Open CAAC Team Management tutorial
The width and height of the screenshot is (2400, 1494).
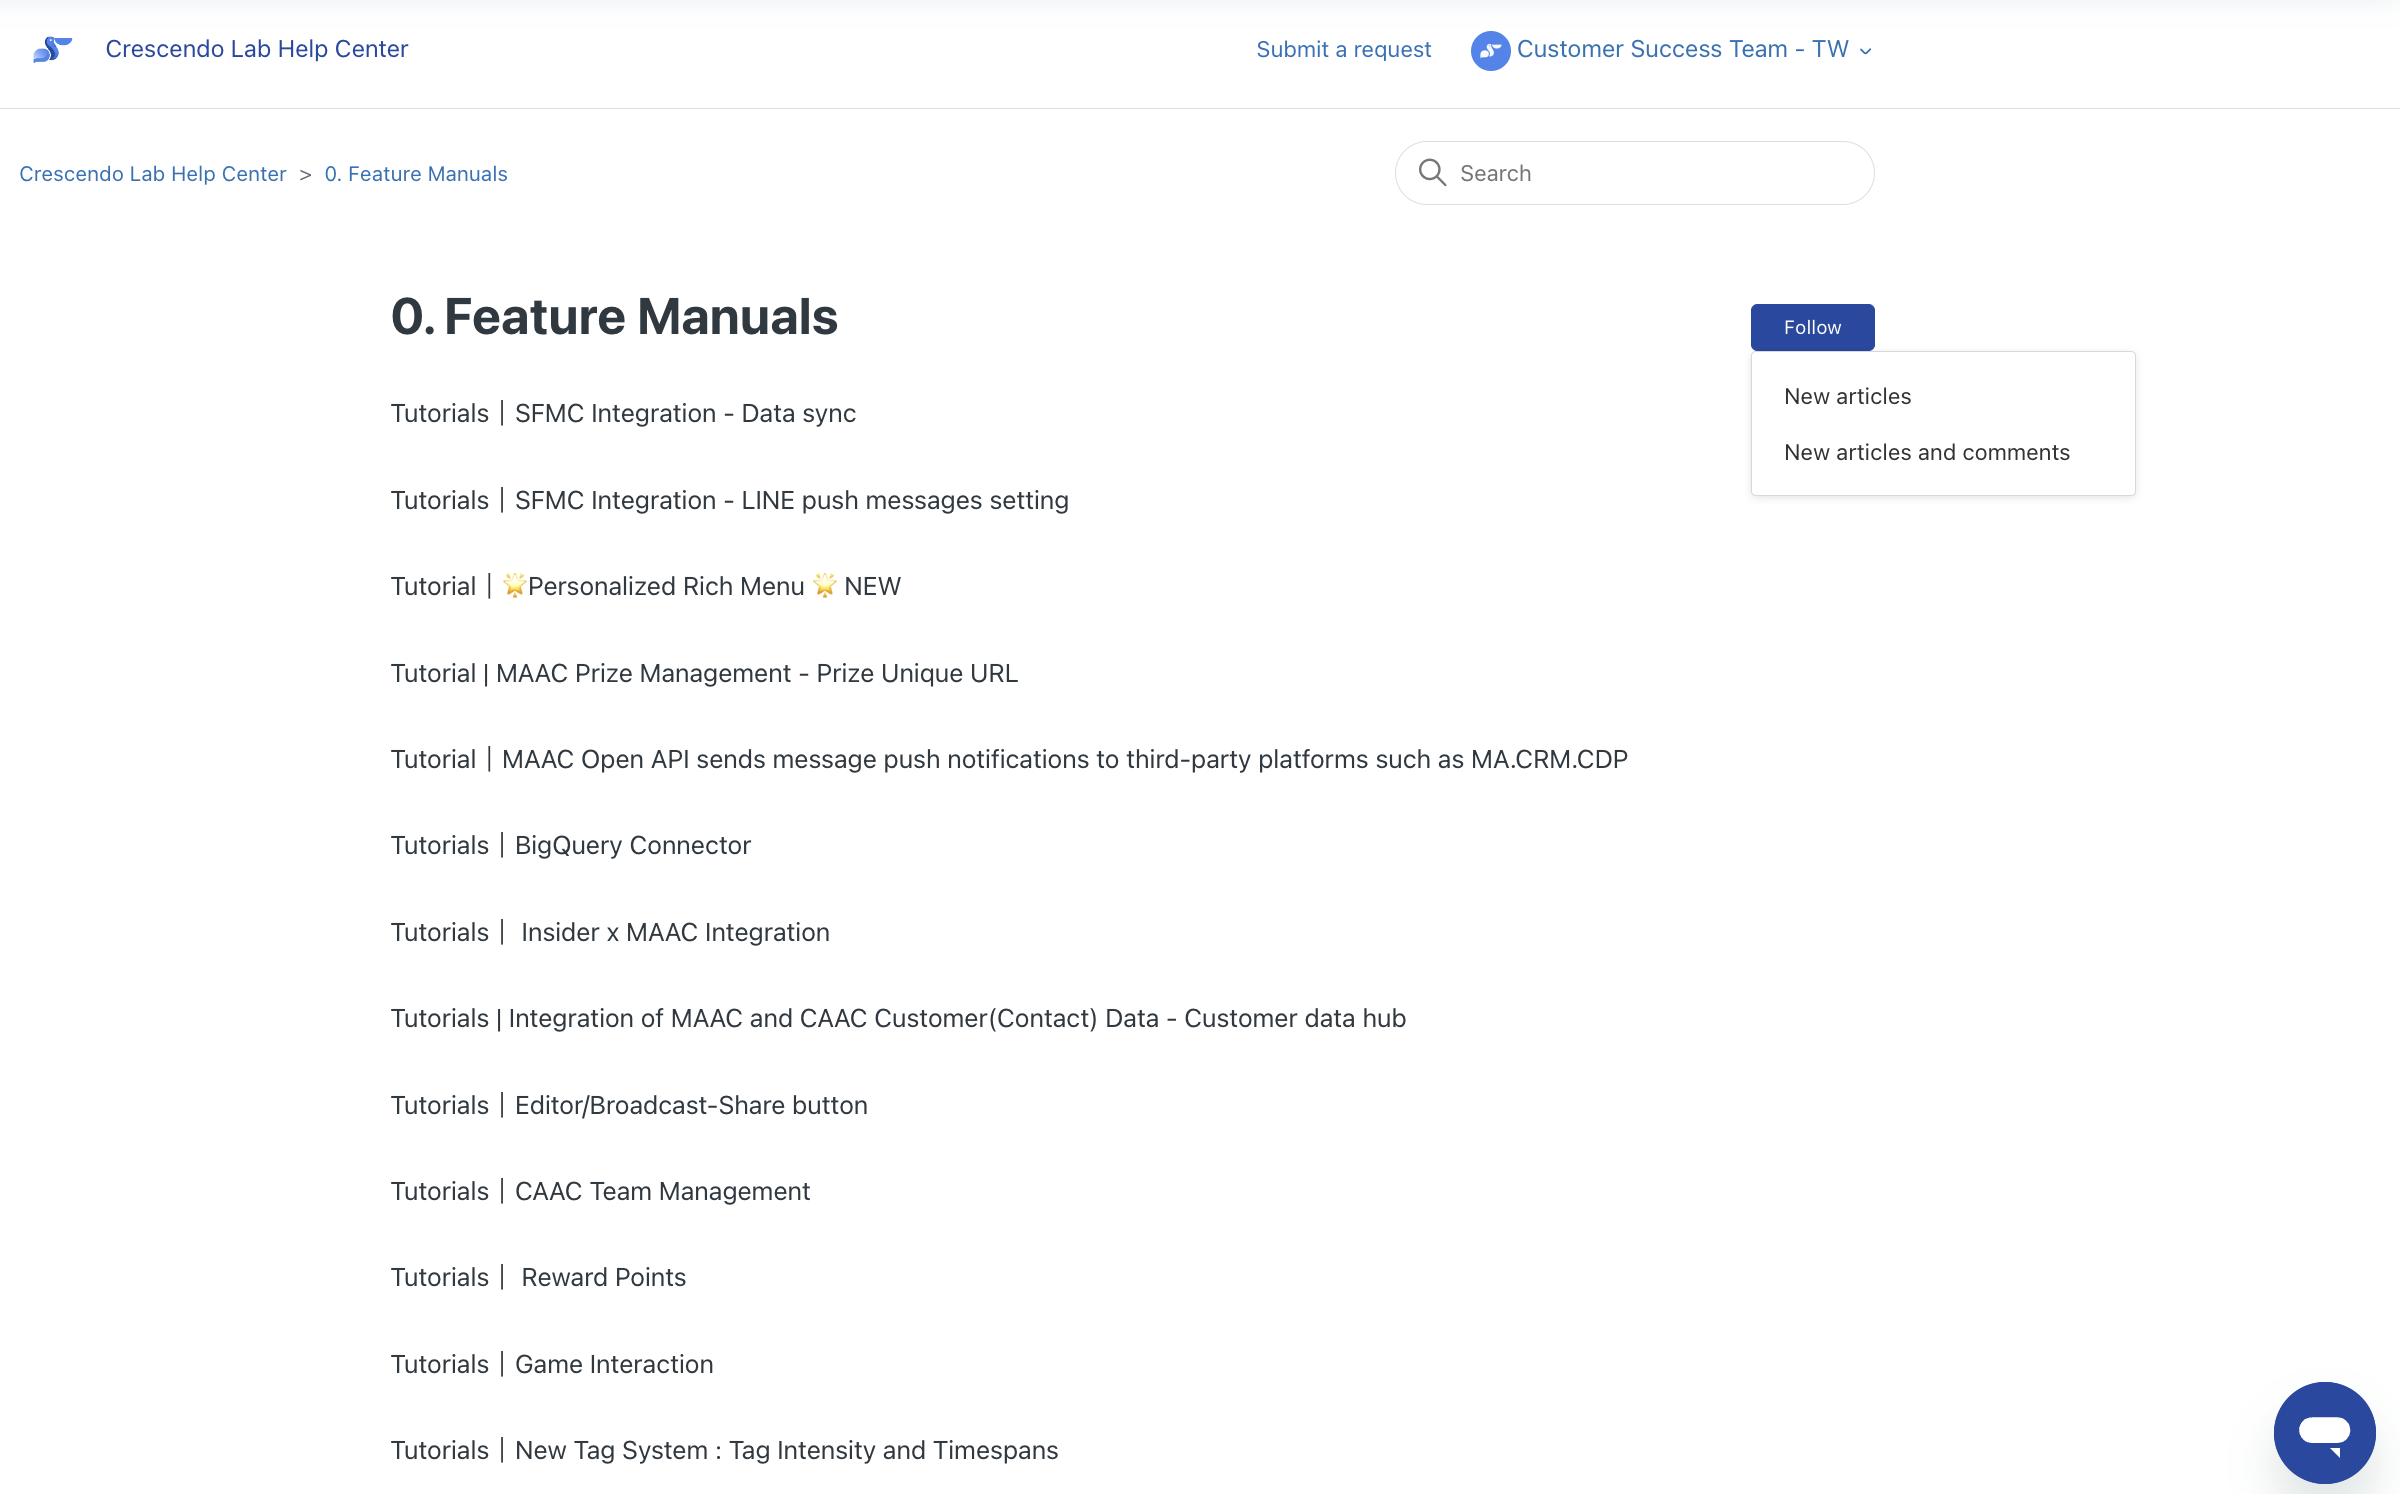pyautogui.click(x=600, y=1191)
